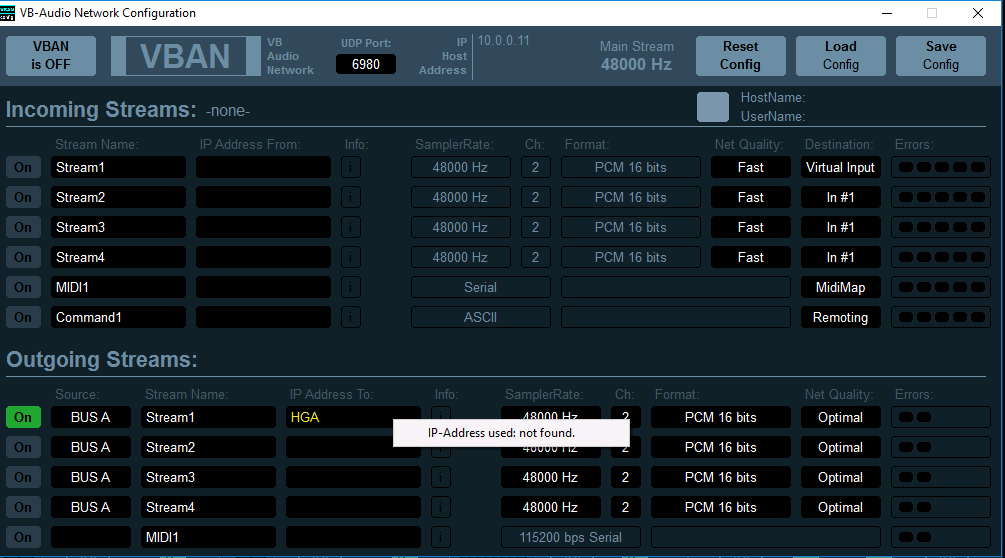The height and width of the screenshot is (558, 1005).
Task: Turn on outgoing Stream4
Action: coord(23,507)
